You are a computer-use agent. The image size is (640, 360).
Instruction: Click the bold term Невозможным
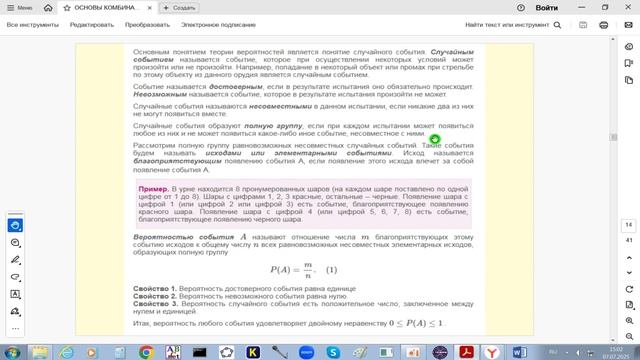click(160, 94)
